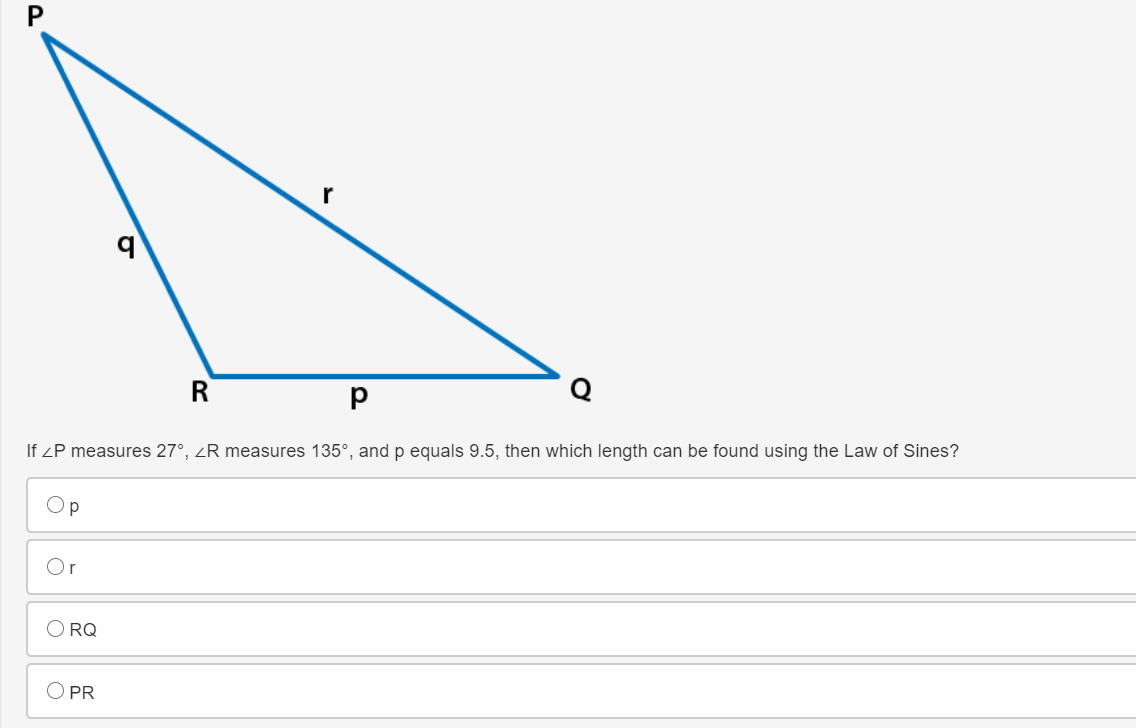Click the vertex label Q on the triangle
This screenshot has height=728, width=1136.
pyautogui.click(x=580, y=389)
